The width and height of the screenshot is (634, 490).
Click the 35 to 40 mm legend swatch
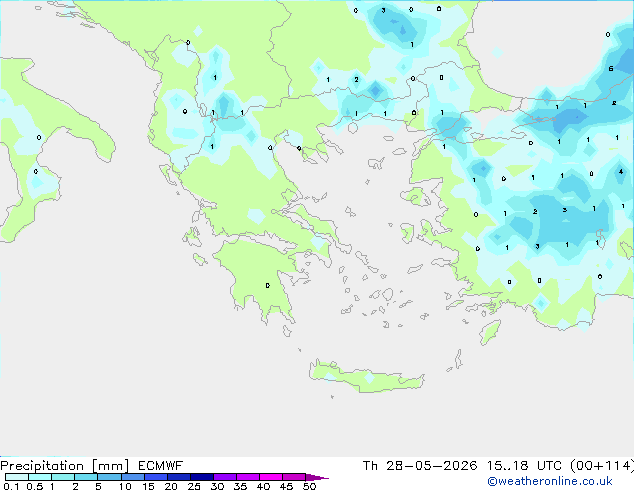[x=248, y=477]
